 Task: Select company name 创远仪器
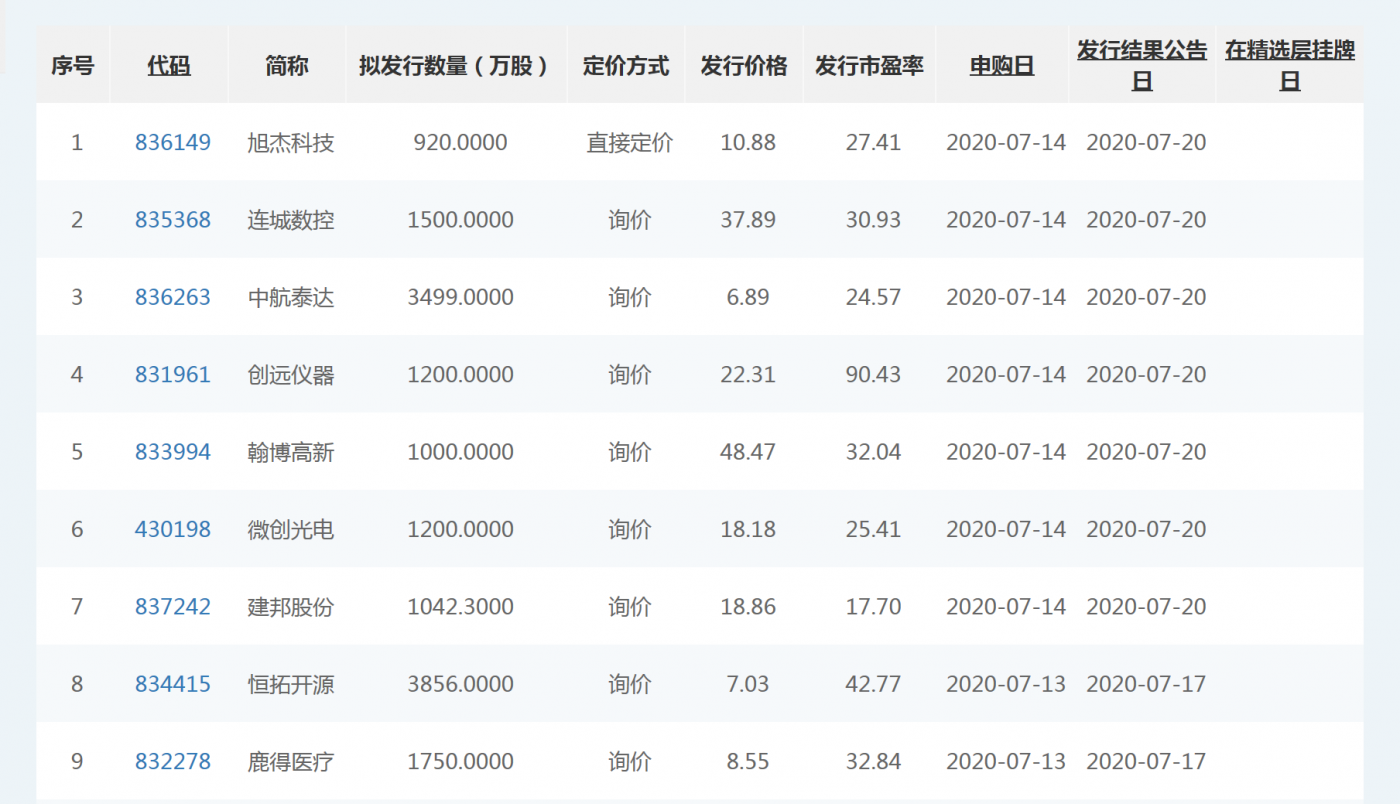[290, 375]
